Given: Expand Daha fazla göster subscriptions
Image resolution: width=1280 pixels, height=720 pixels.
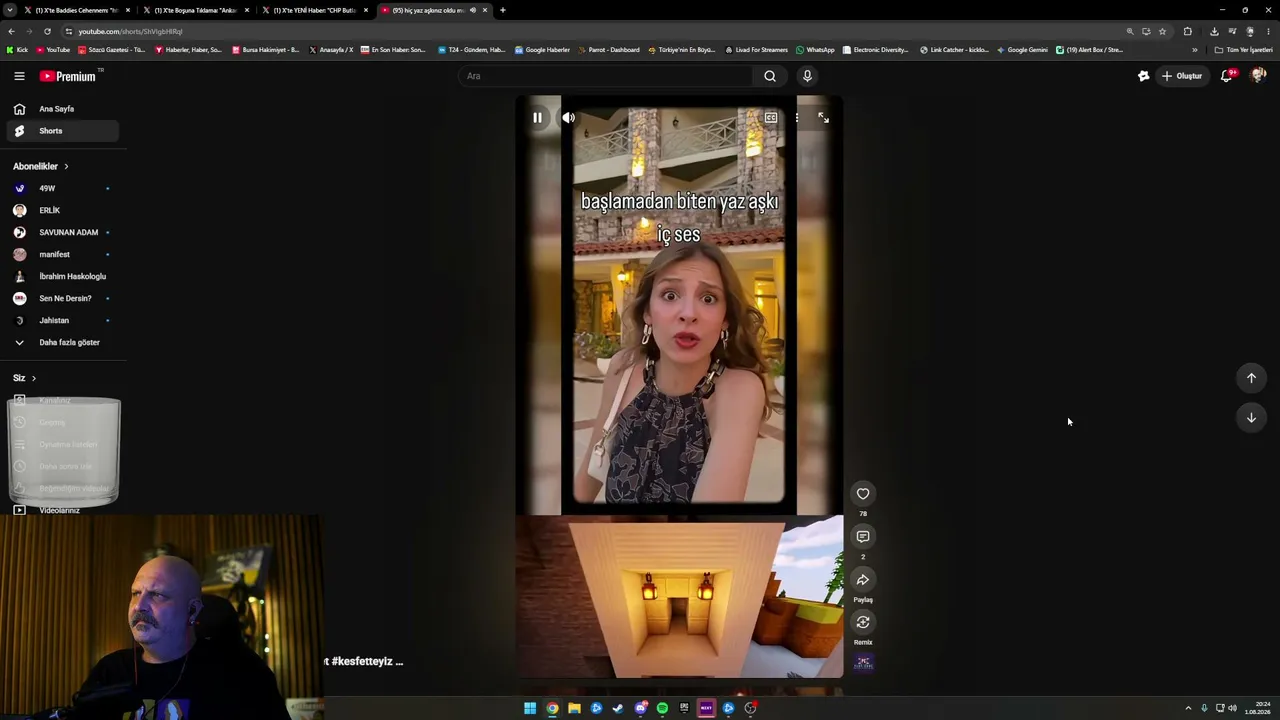Looking at the screenshot, I should [x=63, y=342].
